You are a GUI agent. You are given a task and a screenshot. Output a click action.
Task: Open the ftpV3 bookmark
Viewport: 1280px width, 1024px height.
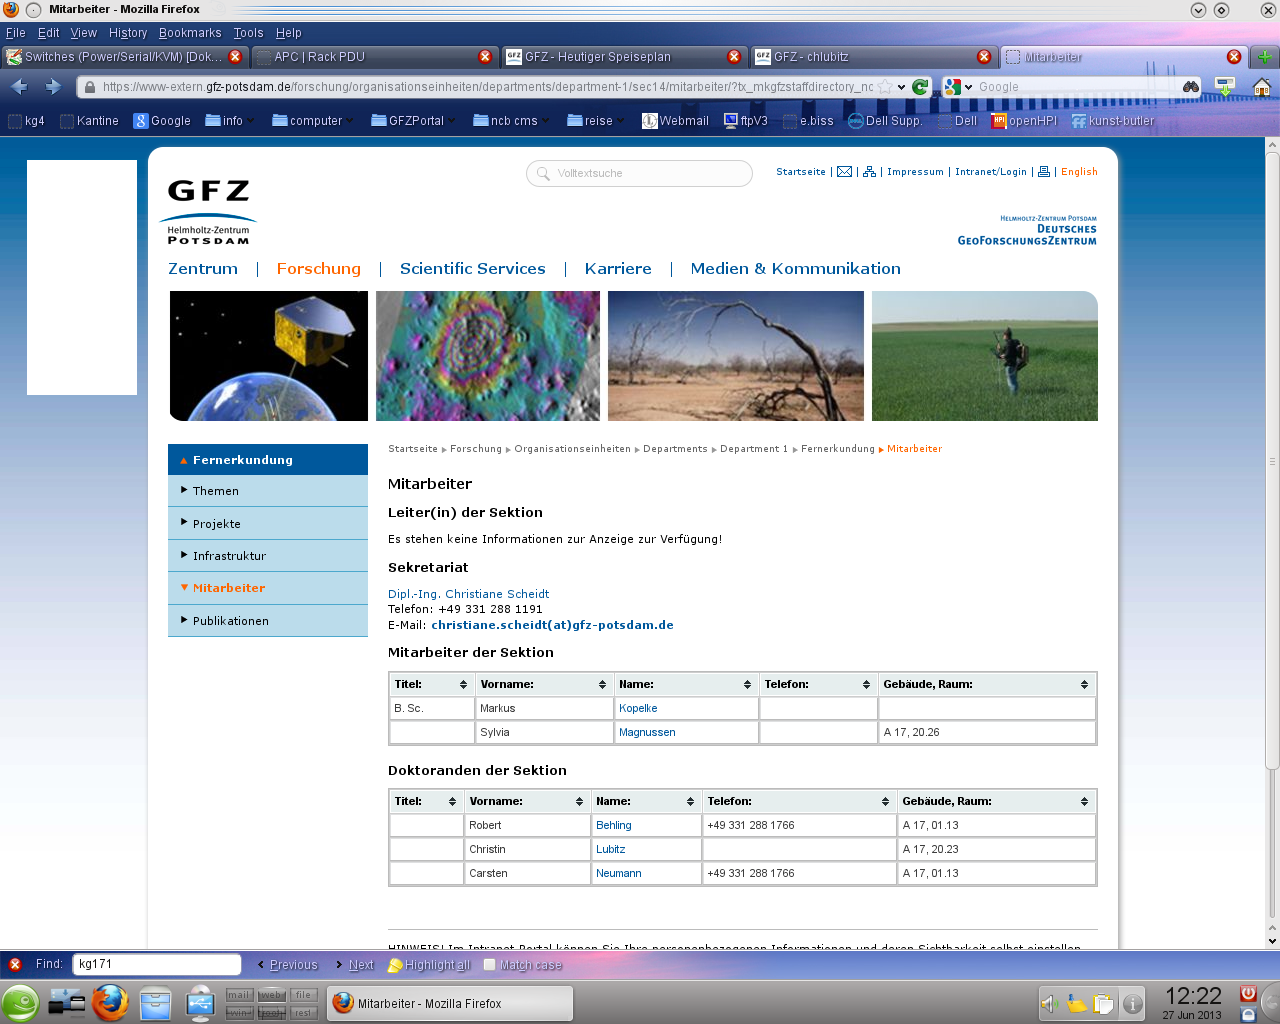(x=746, y=121)
